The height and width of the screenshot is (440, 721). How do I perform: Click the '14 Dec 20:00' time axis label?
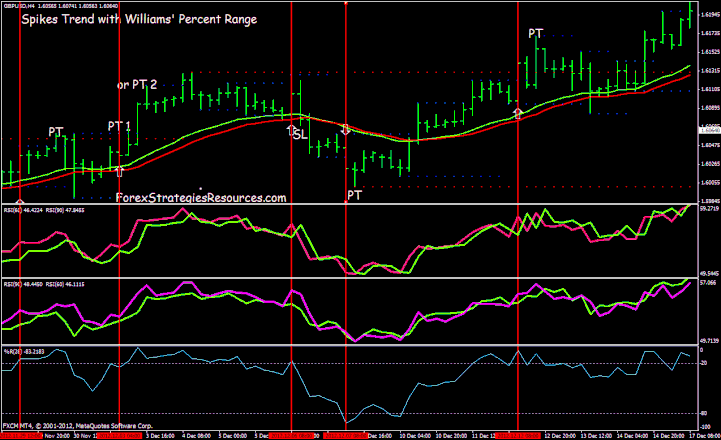668,435
